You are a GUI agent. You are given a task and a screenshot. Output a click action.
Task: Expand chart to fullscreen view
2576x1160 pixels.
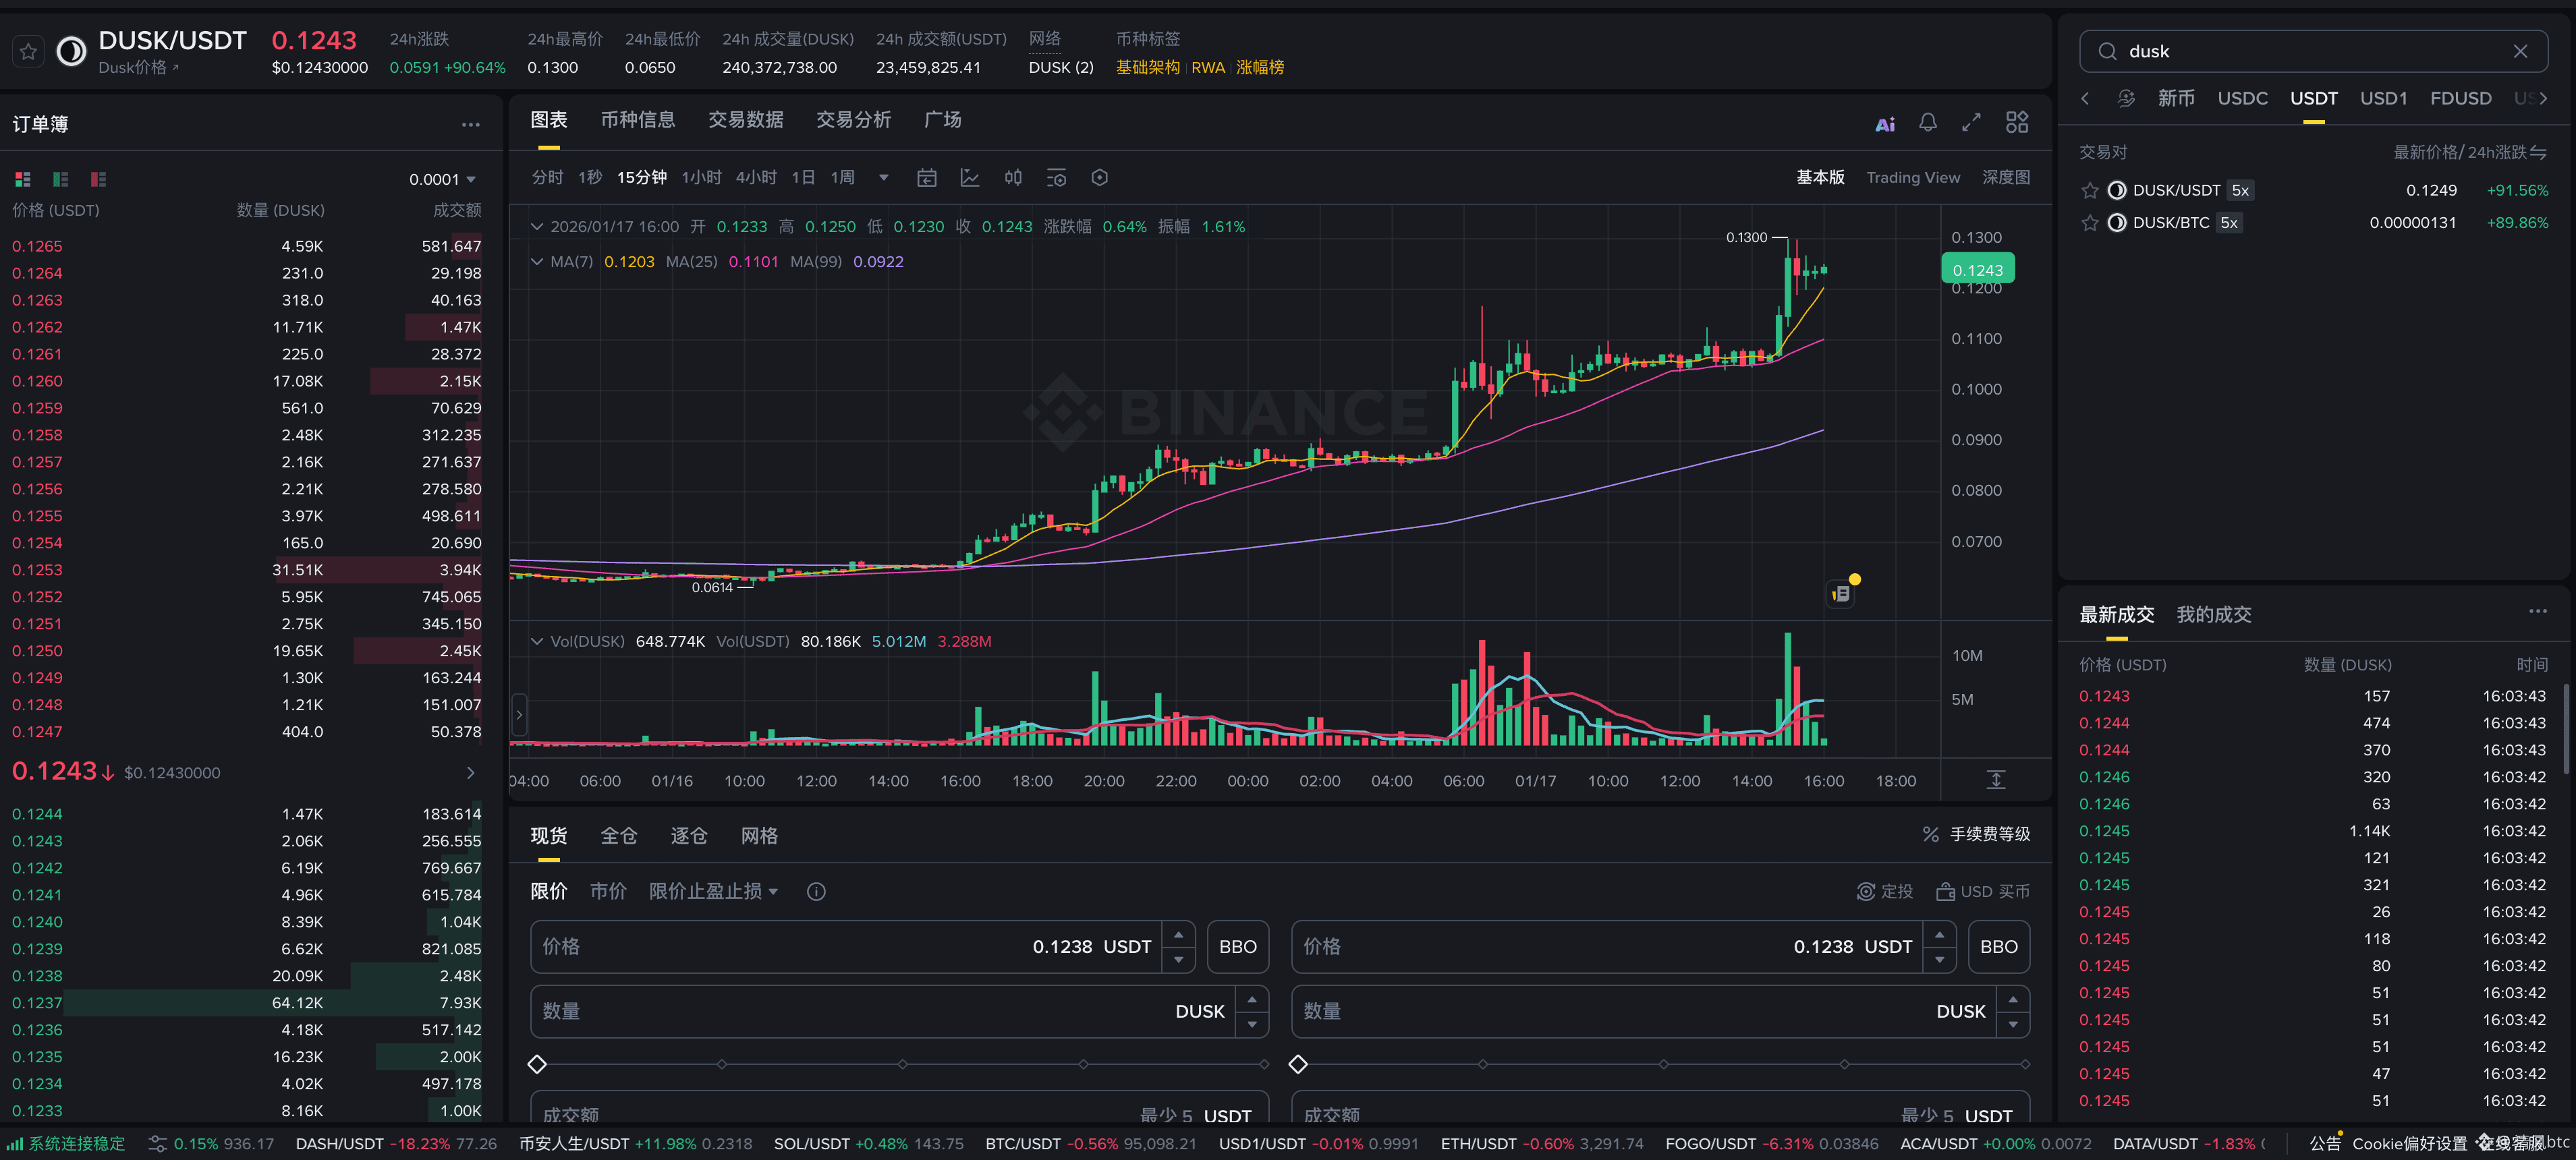[1971, 122]
